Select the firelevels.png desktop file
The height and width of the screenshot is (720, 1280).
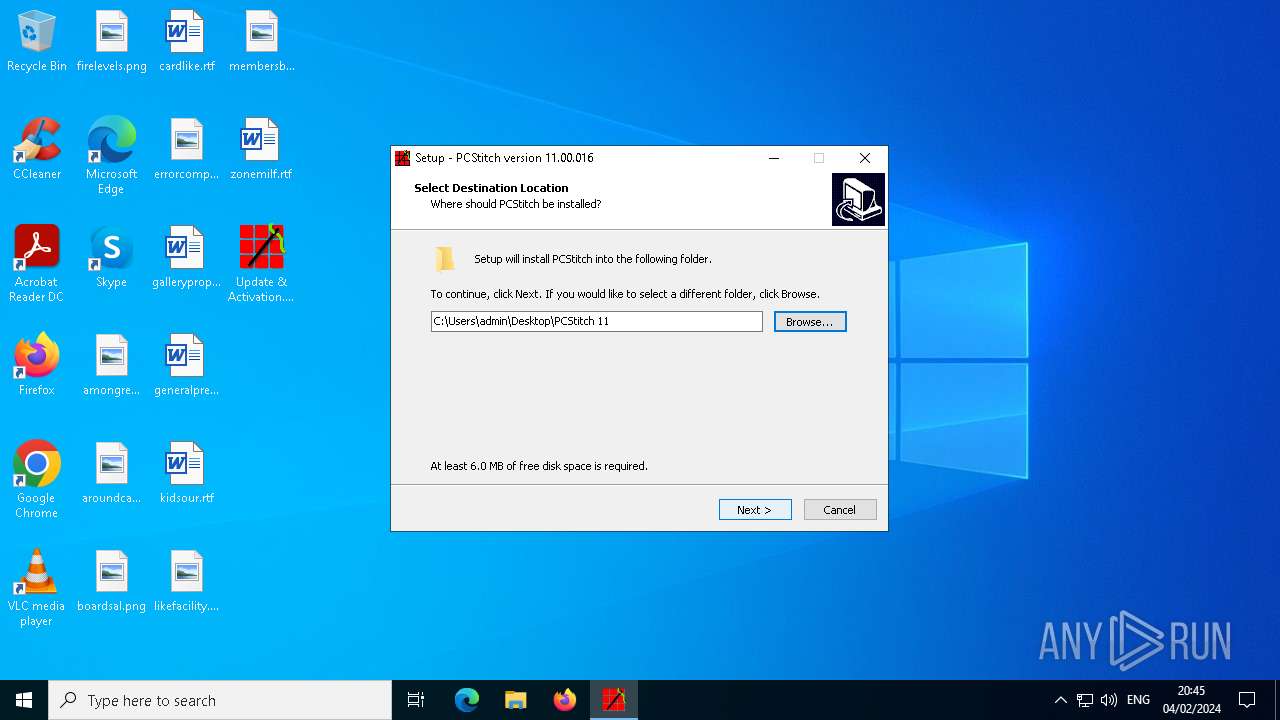coord(111,41)
